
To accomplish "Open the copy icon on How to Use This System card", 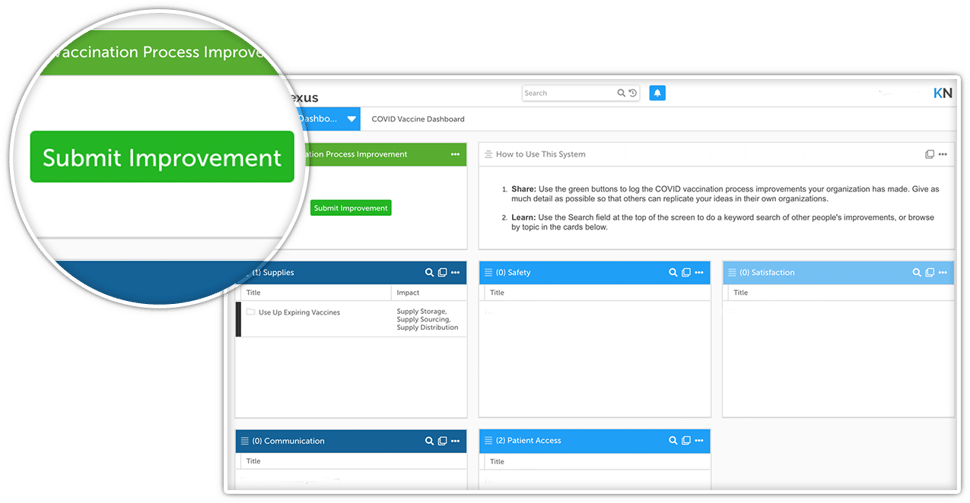I will [929, 154].
